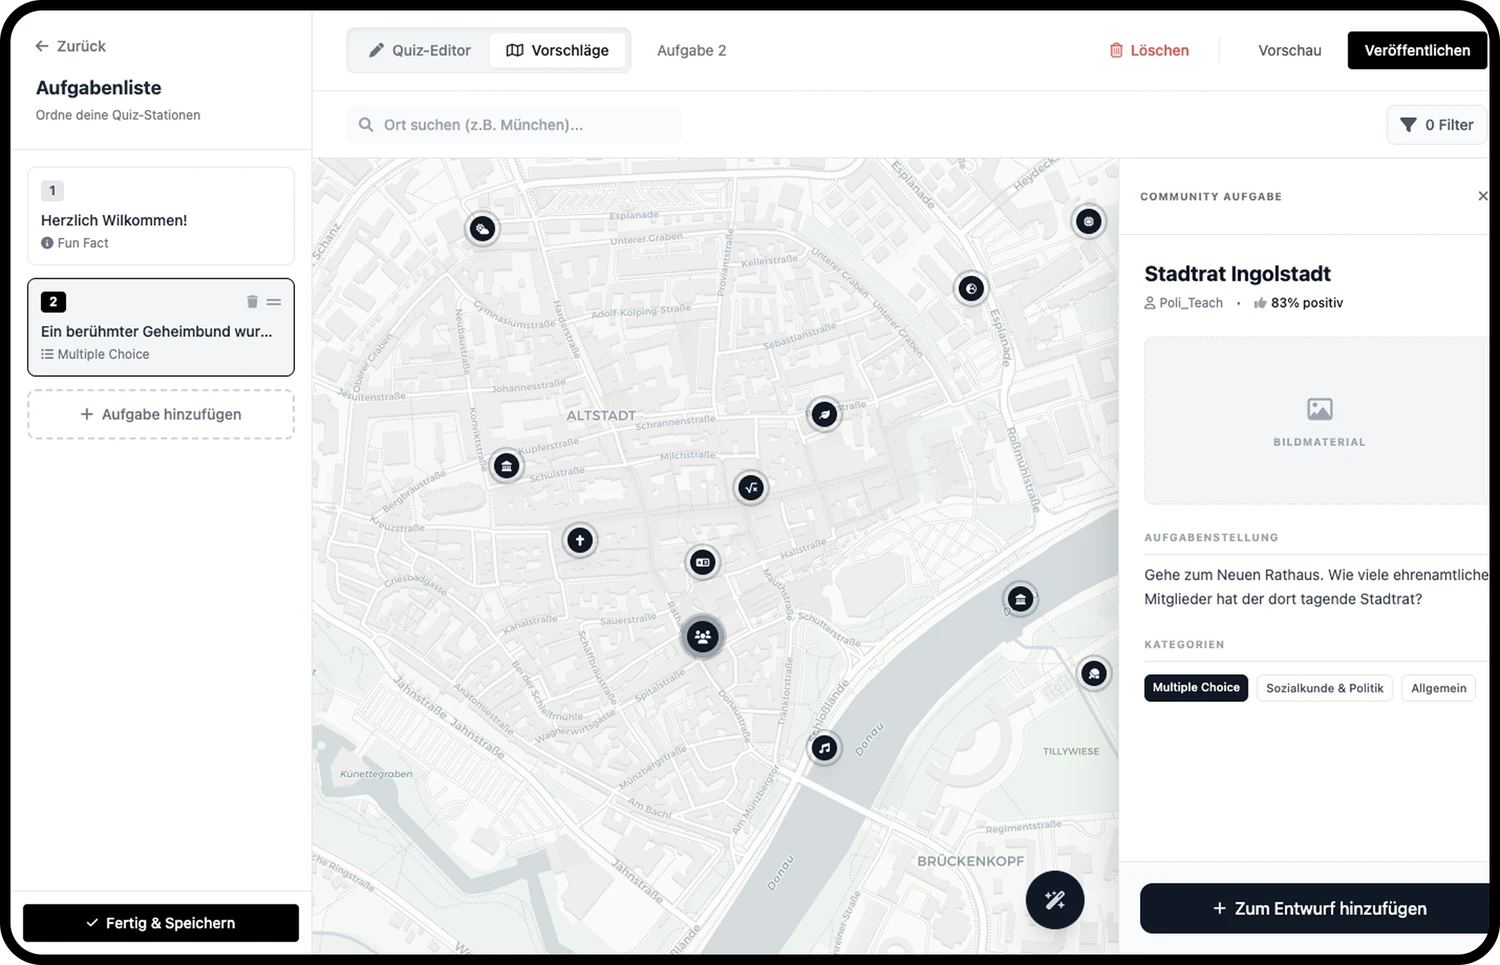This screenshot has width=1500, height=965.
Task: Switch to the Vorschläge tab
Action: tap(558, 50)
